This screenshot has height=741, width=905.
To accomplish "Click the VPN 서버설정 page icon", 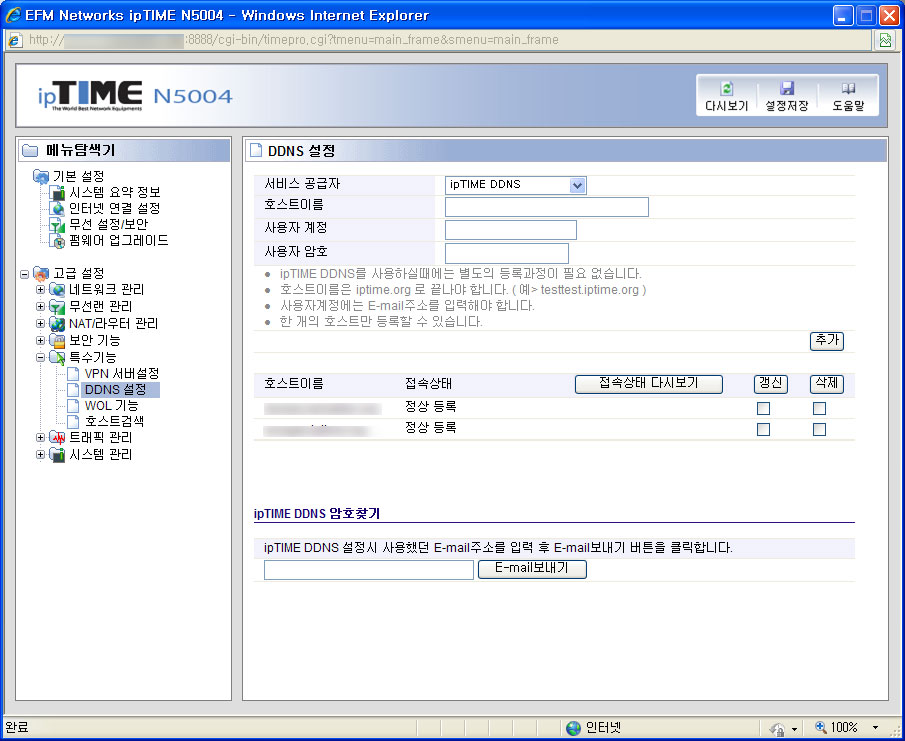I will pyautogui.click(x=73, y=373).
